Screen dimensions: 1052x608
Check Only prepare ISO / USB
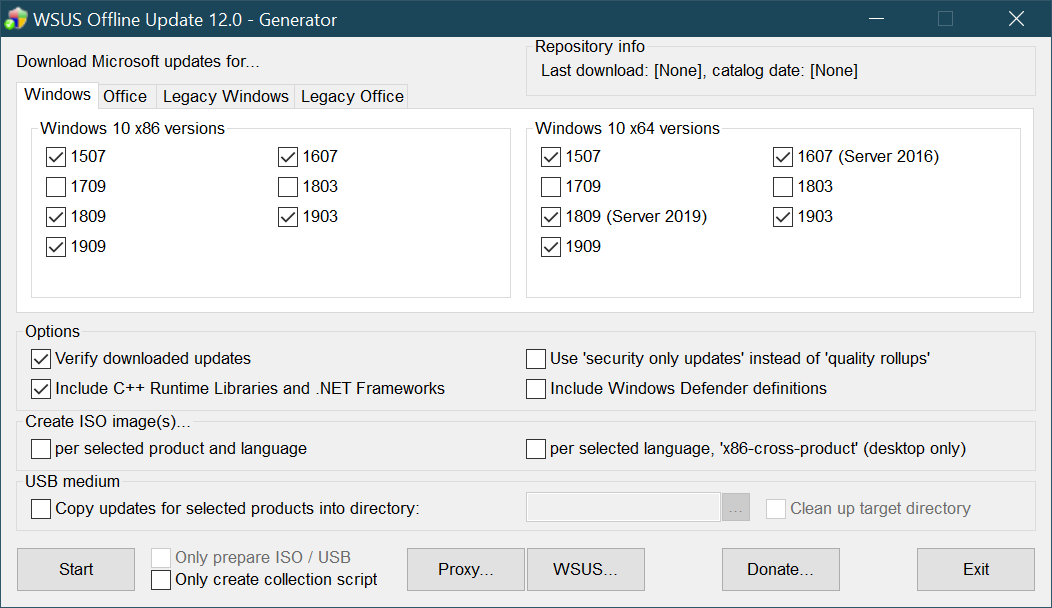(x=161, y=558)
